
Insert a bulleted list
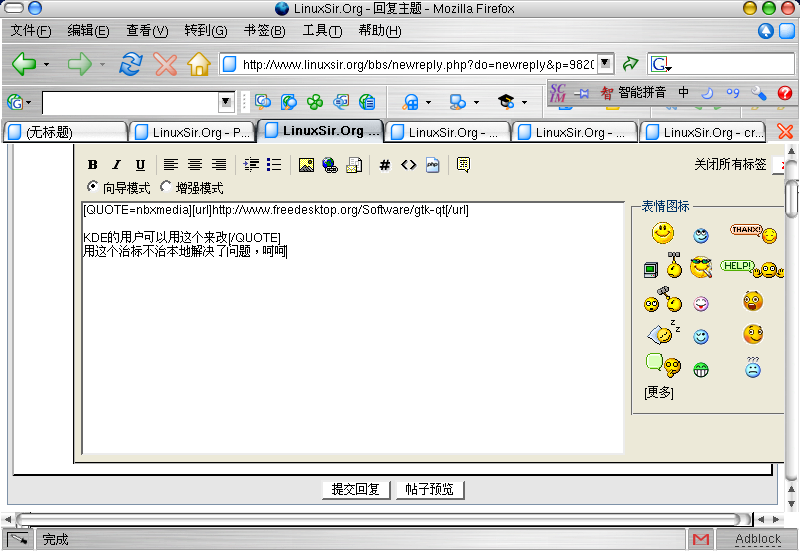tap(274, 165)
